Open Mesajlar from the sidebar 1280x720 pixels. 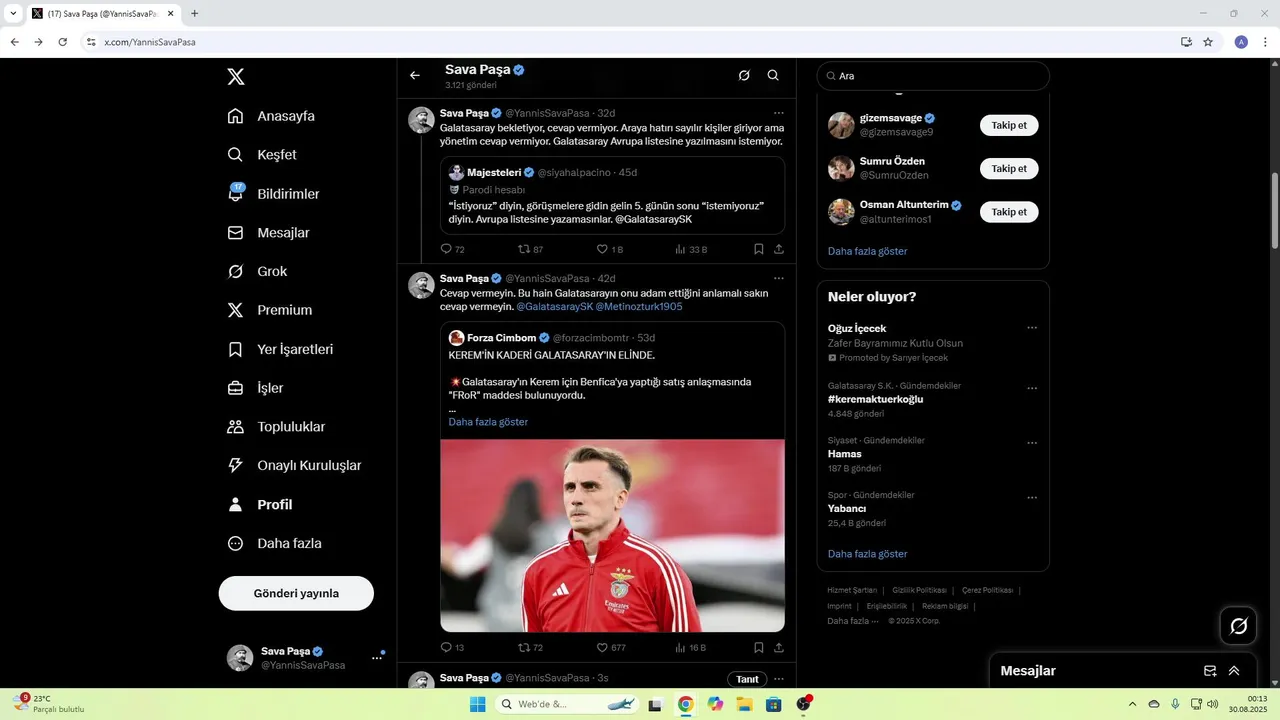click(268, 233)
